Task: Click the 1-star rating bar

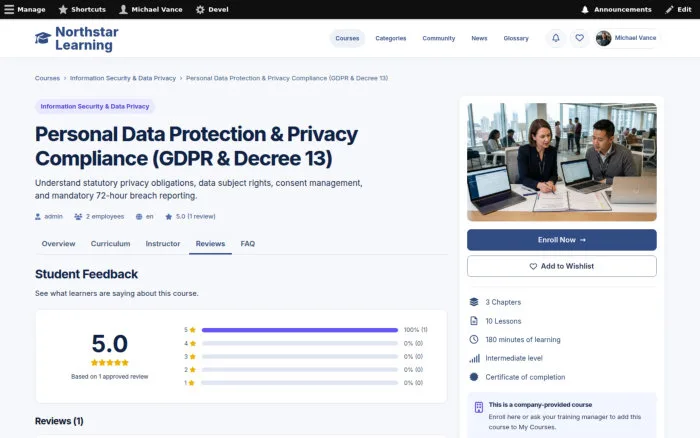Action: click(x=300, y=383)
